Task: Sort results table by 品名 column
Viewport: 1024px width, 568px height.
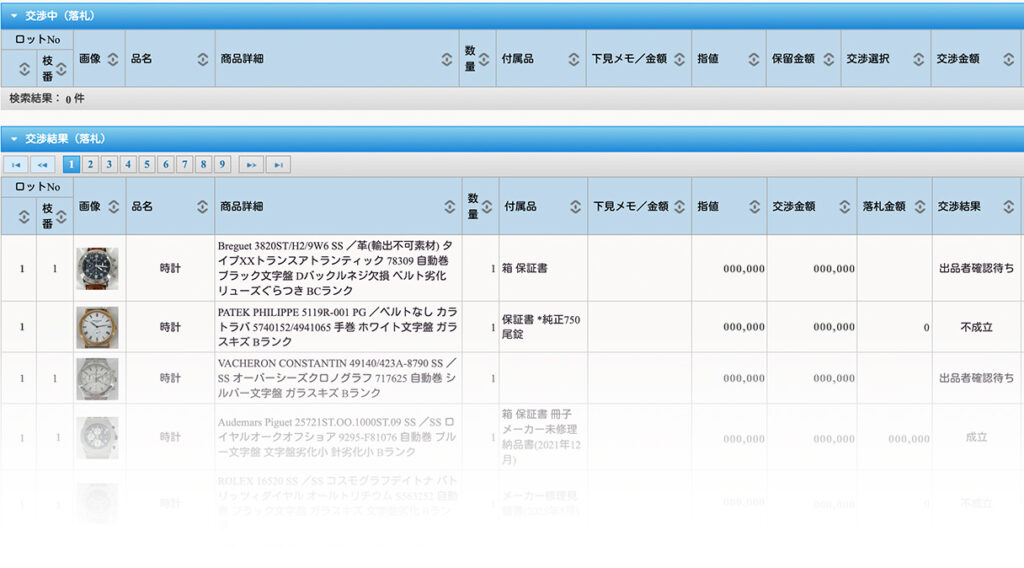Action: pos(203,207)
